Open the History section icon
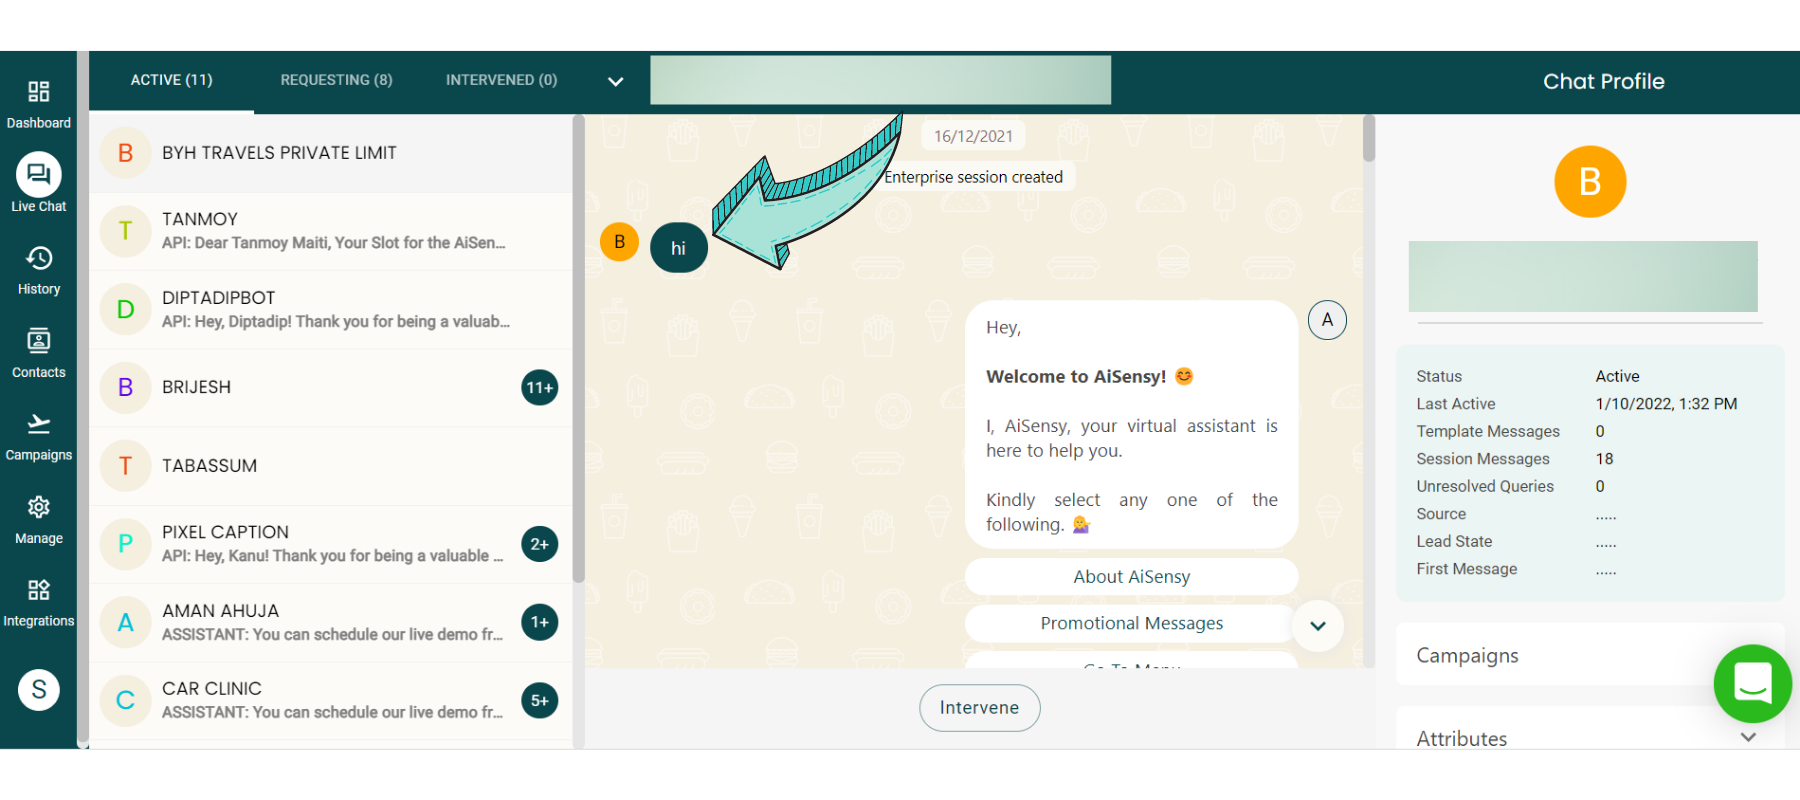The height and width of the screenshot is (800, 1800). [38, 259]
